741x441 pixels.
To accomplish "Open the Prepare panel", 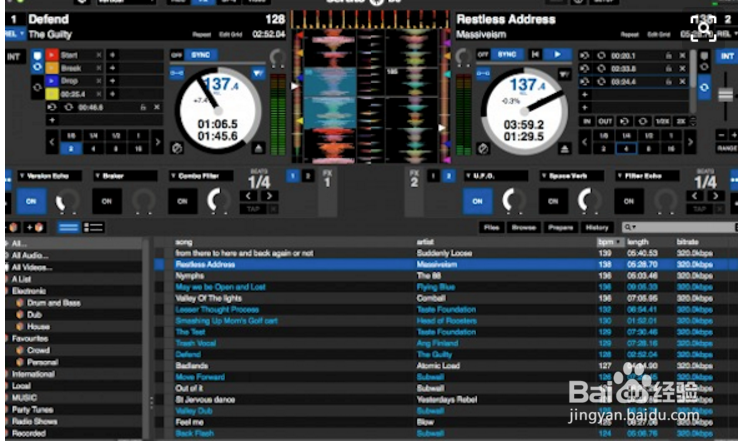I will 560,227.
